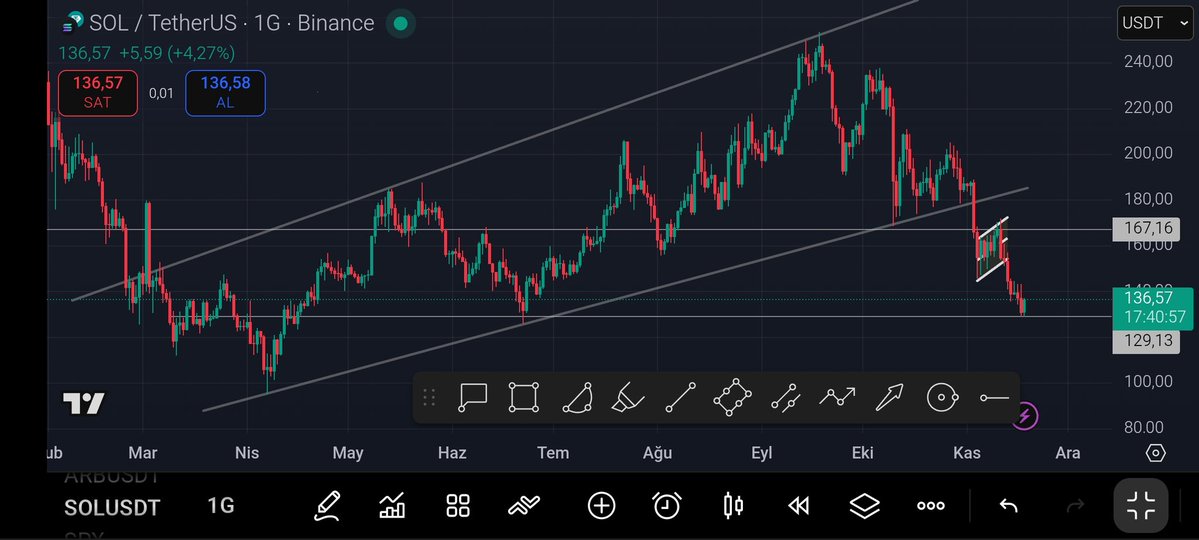Undo last action with back arrow
1199x540 pixels.
[1009, 506]
